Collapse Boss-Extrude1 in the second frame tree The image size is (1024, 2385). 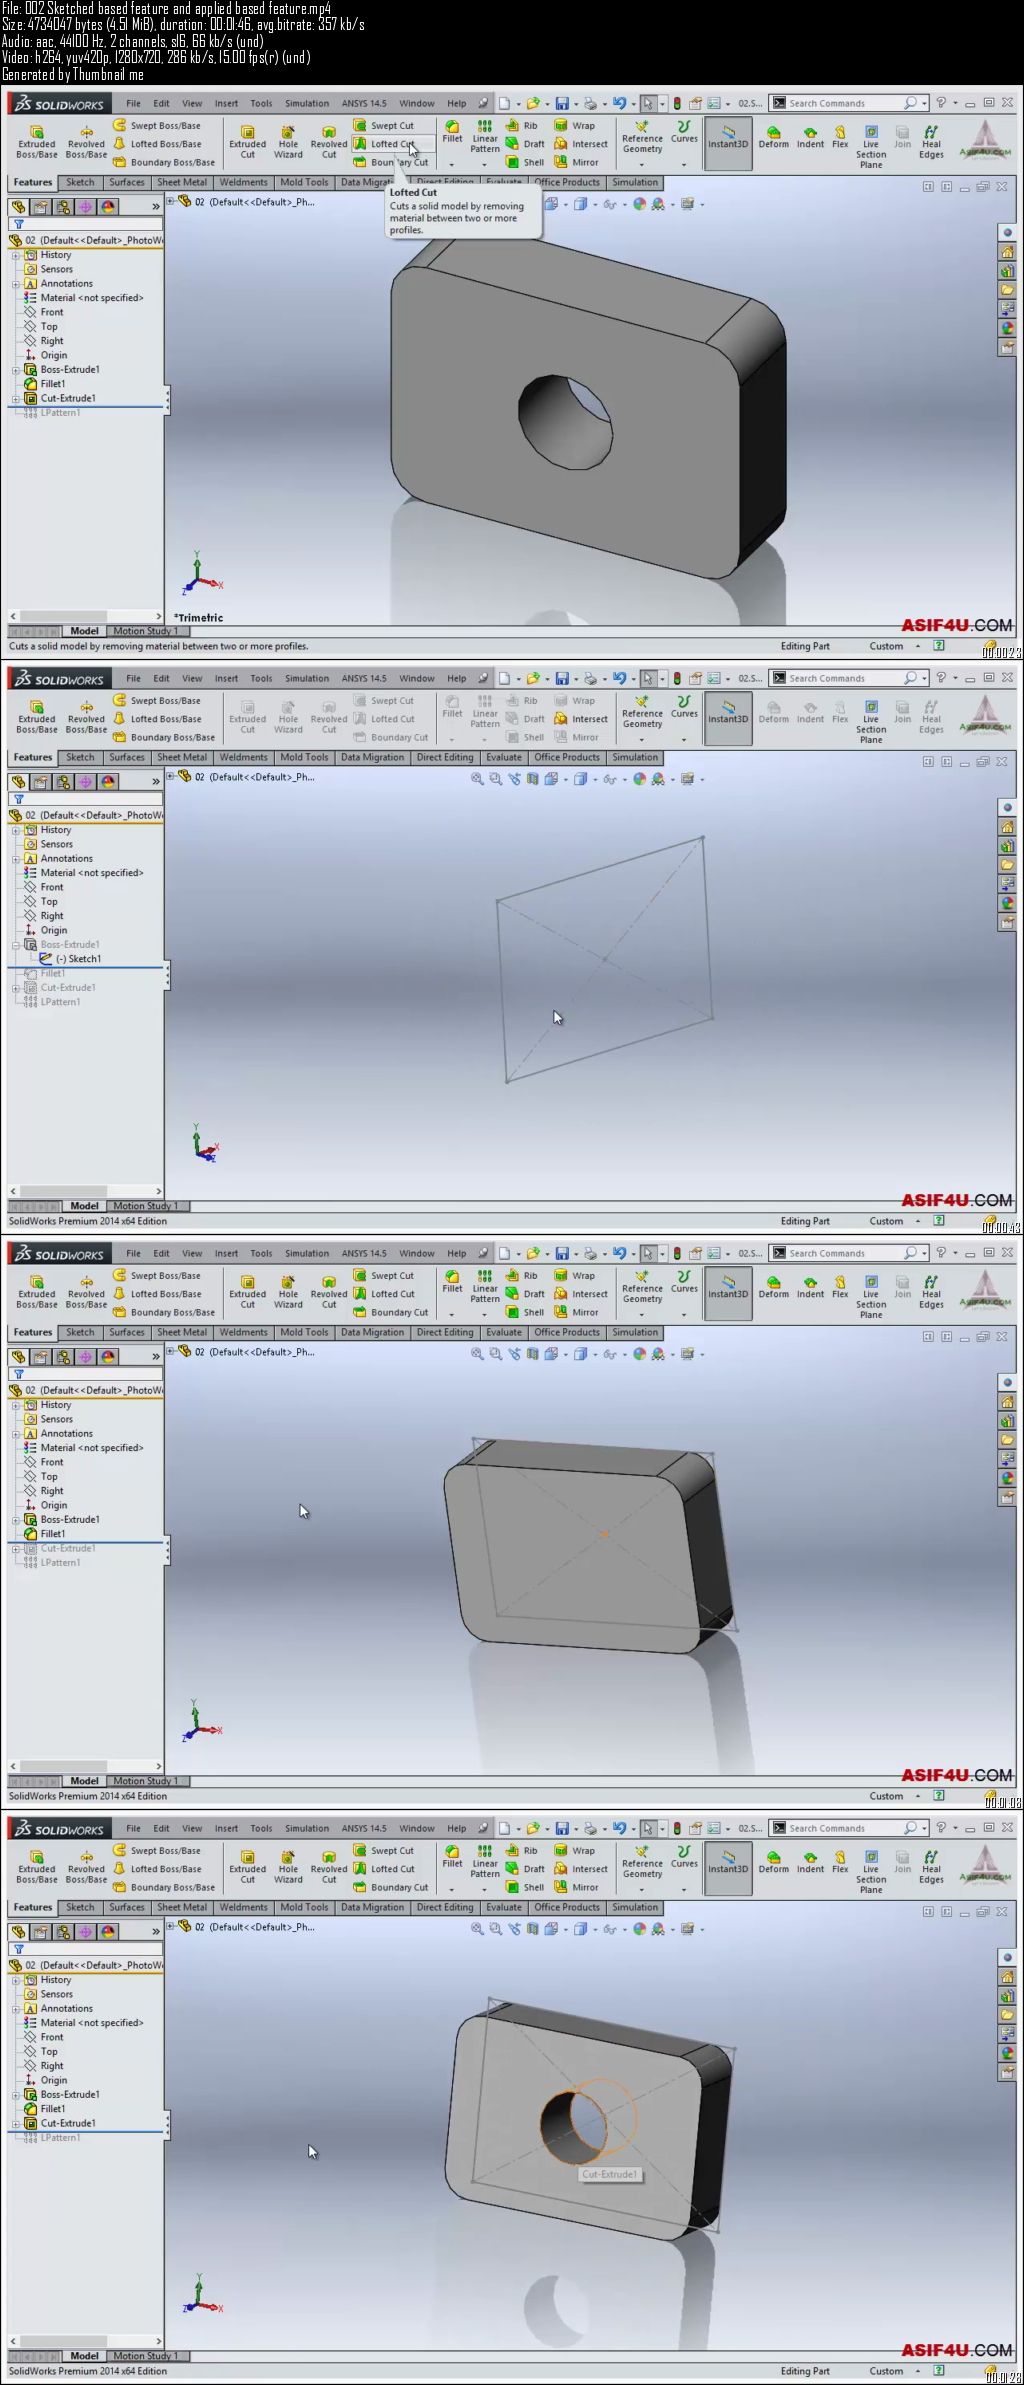[x=16, y=945]
